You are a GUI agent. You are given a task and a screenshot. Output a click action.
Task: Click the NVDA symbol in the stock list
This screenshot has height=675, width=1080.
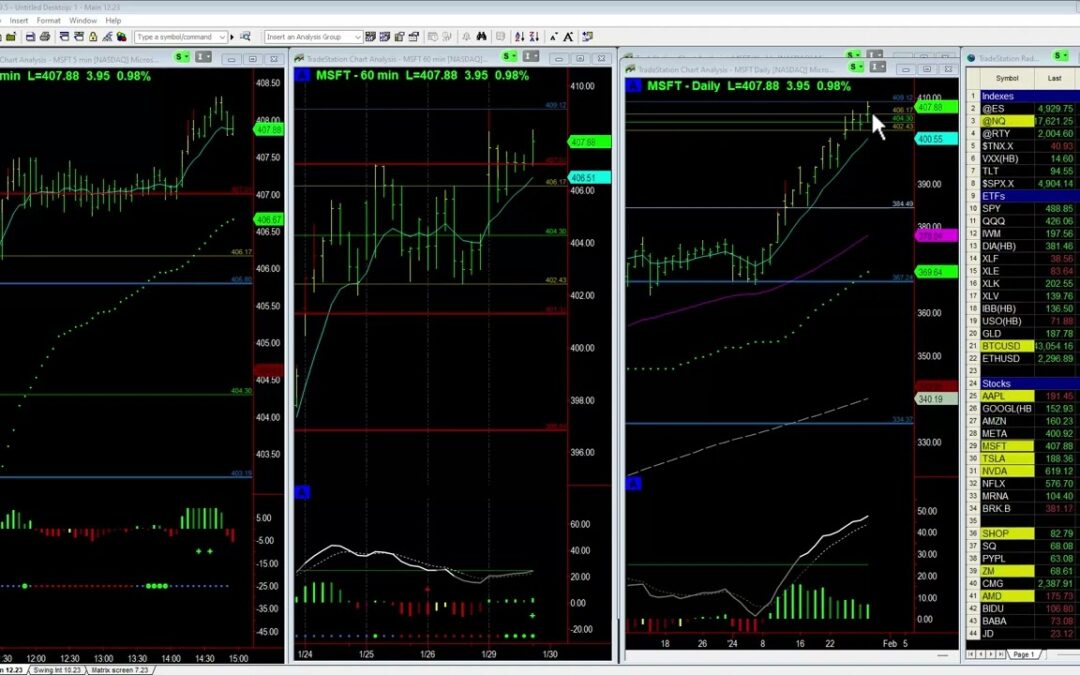tap(995, 471)
